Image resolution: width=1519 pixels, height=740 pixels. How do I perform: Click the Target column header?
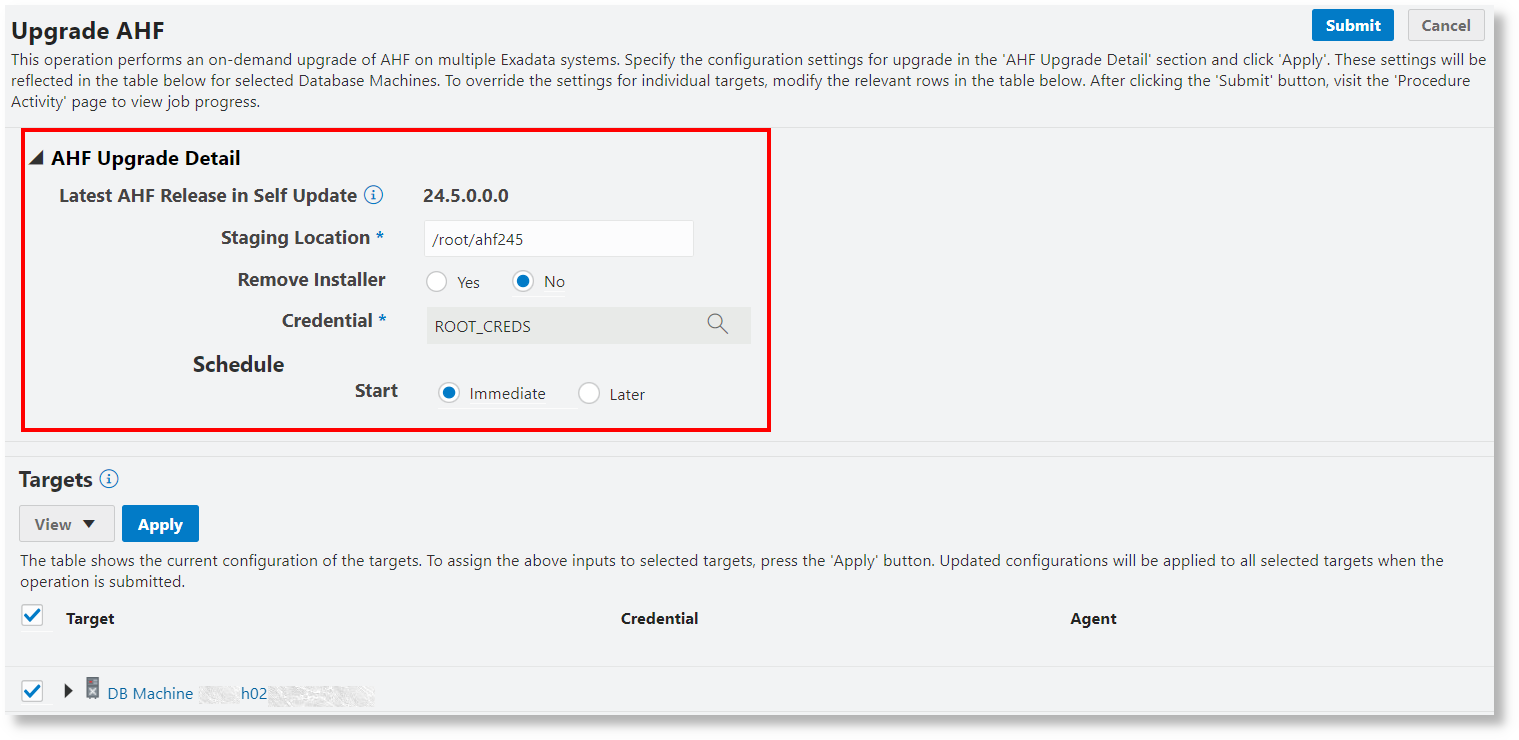tap(90, 619)
